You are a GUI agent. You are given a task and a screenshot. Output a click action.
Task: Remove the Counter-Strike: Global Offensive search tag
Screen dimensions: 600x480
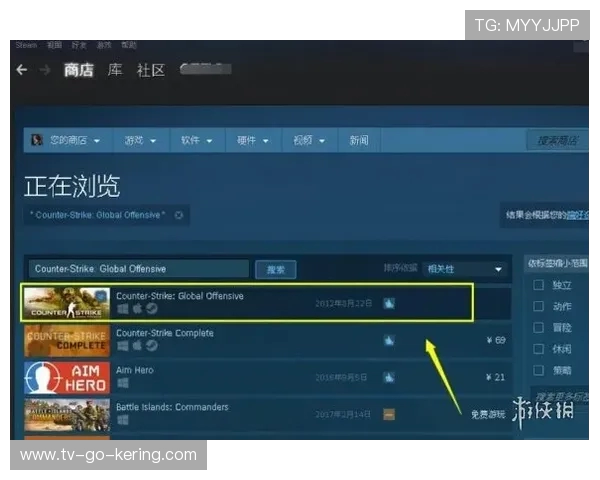[179, 215]
